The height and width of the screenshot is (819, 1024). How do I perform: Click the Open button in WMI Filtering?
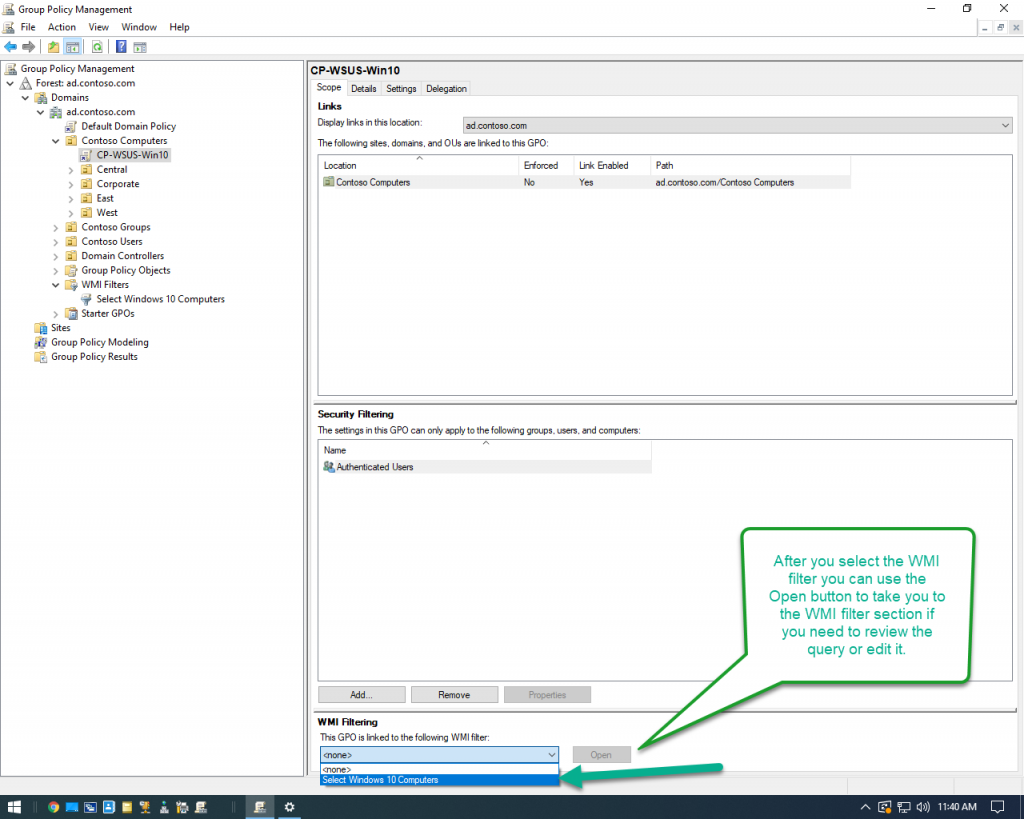click(601, 754)
